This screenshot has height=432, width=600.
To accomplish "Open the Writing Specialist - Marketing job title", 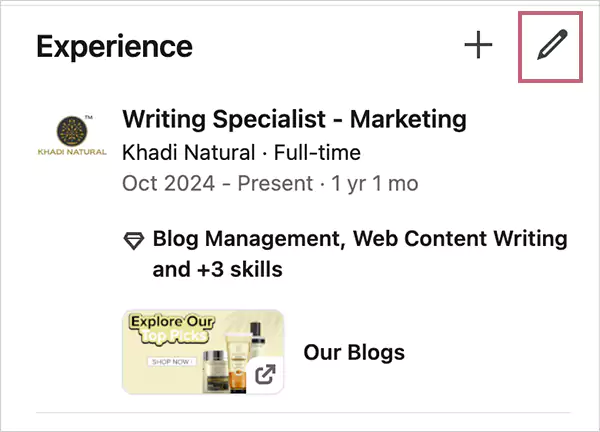I will (294, 120).
